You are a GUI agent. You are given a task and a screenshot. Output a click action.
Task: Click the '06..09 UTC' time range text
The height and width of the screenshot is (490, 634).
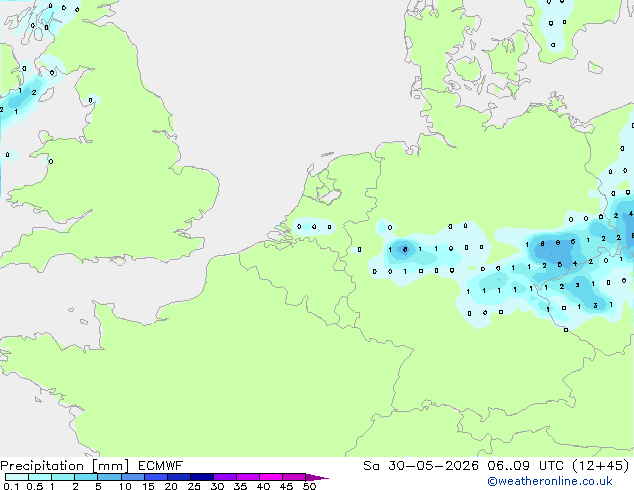[x=525, y=466]
